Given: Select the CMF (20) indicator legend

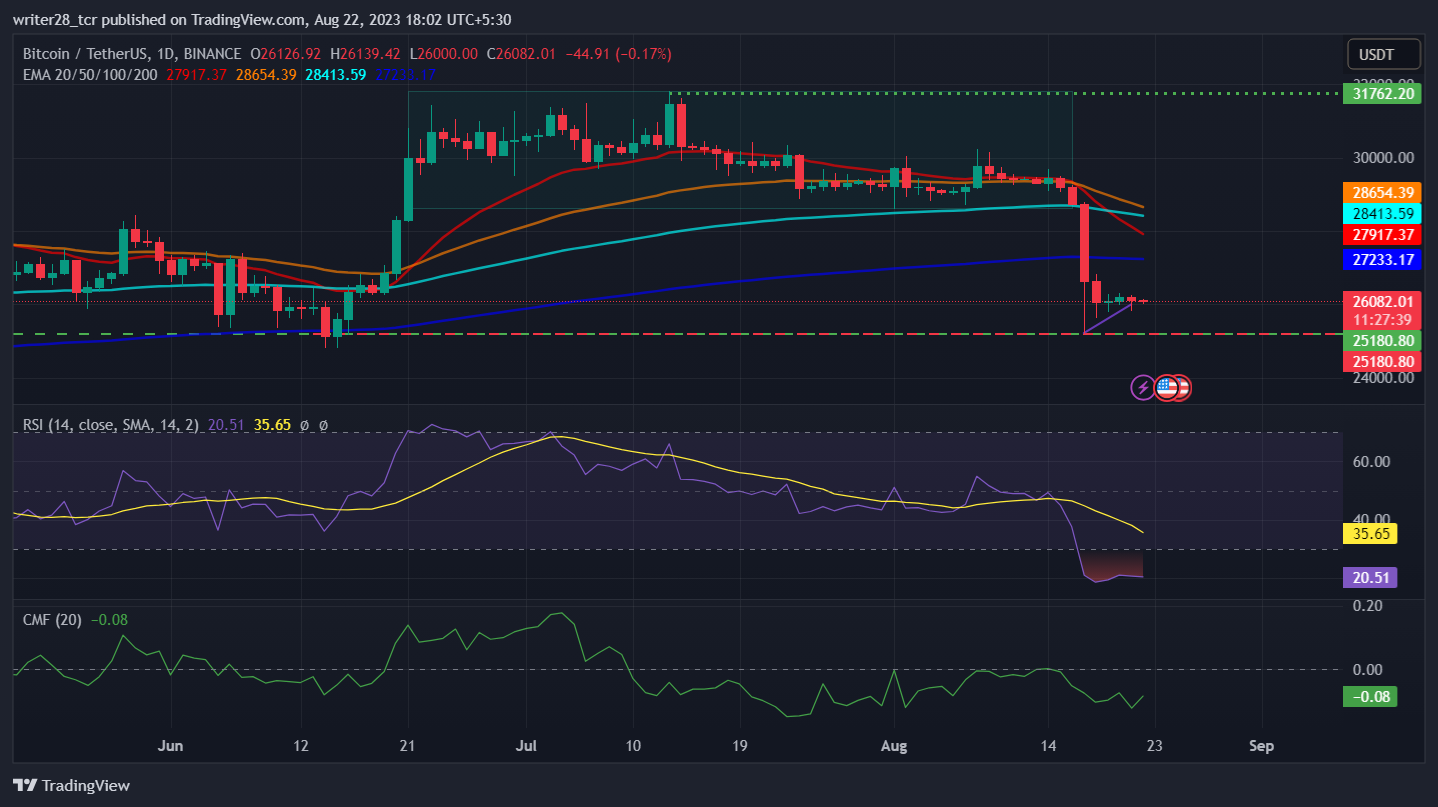Looking at the screenshot, I should [52, 620].
